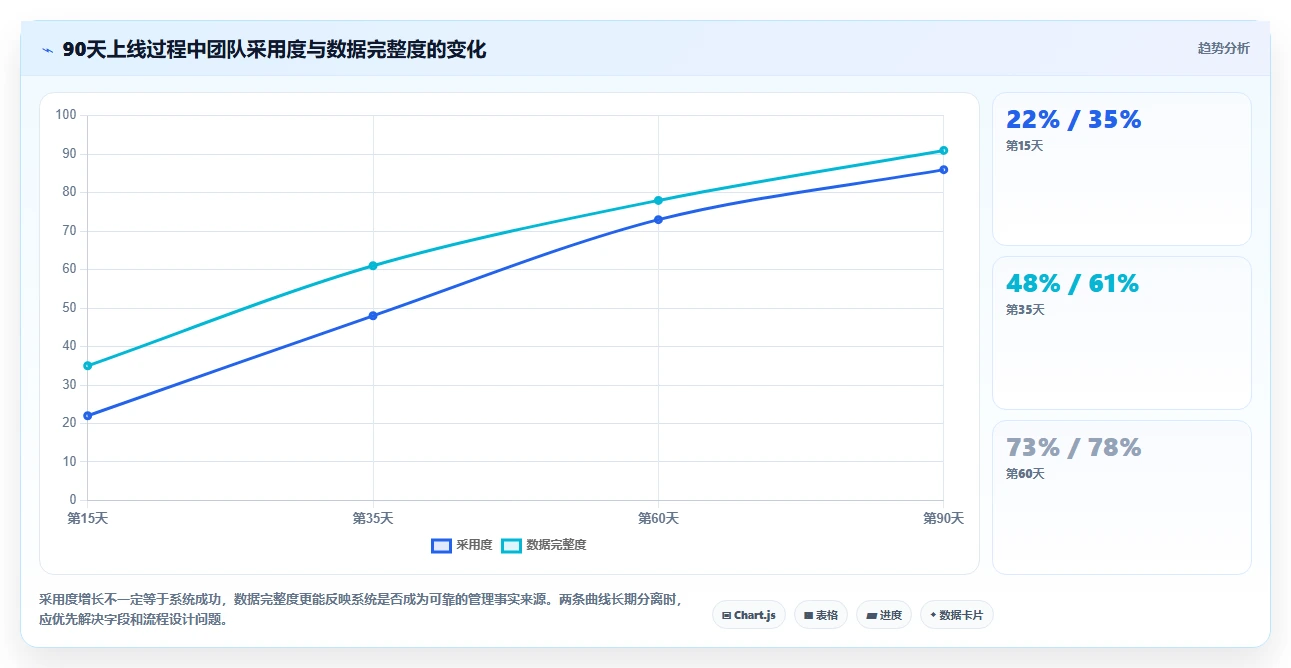This screenshot has height=668, width=1291.
Task: Select the 数据卡片 tag
Action: pos(957,615)
